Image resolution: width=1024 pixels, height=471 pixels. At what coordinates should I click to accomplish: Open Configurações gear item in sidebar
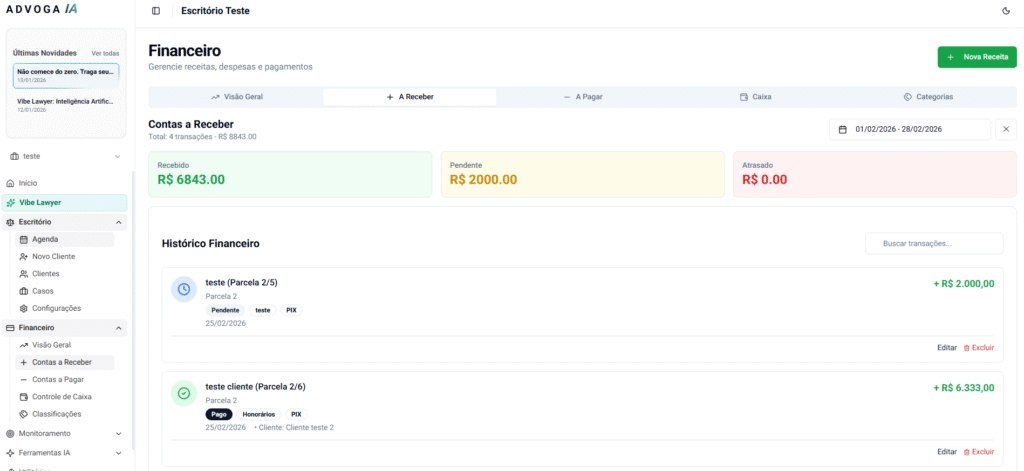pos(56,308)
